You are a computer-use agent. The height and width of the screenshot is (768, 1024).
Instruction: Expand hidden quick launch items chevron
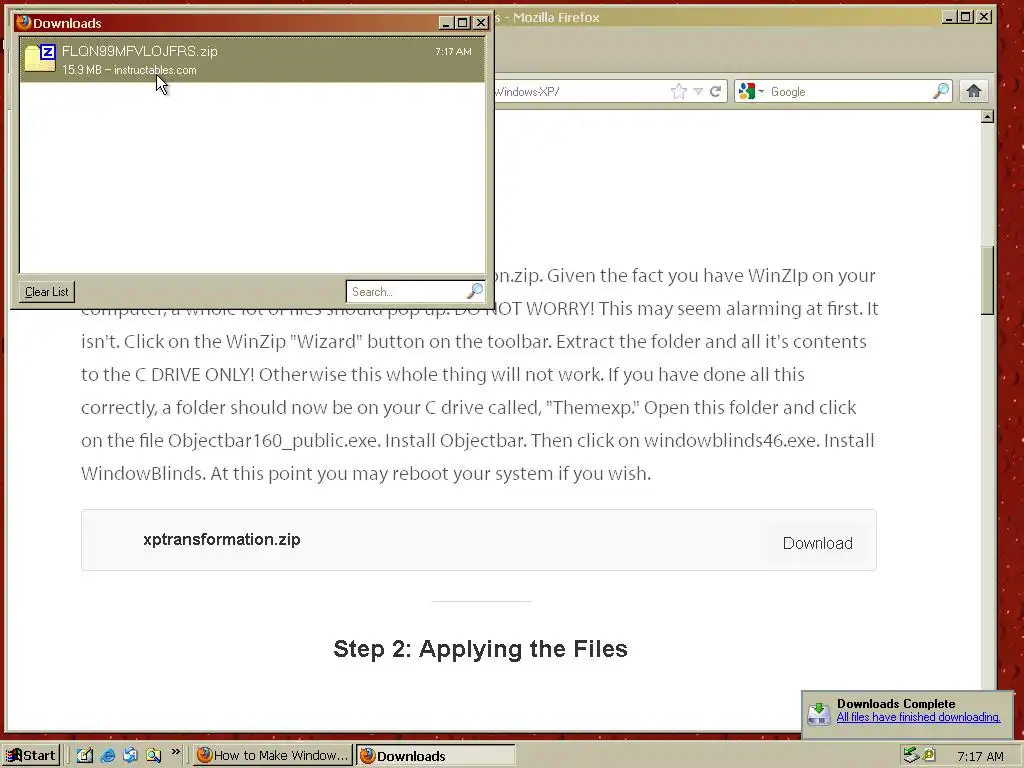click(175, 752)
